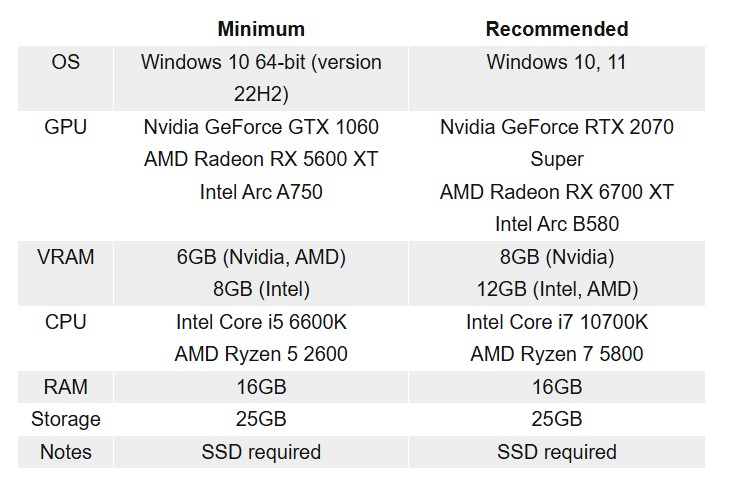Click the Storage row label
Screen dimensions: 732x503
tap(65, 419)
